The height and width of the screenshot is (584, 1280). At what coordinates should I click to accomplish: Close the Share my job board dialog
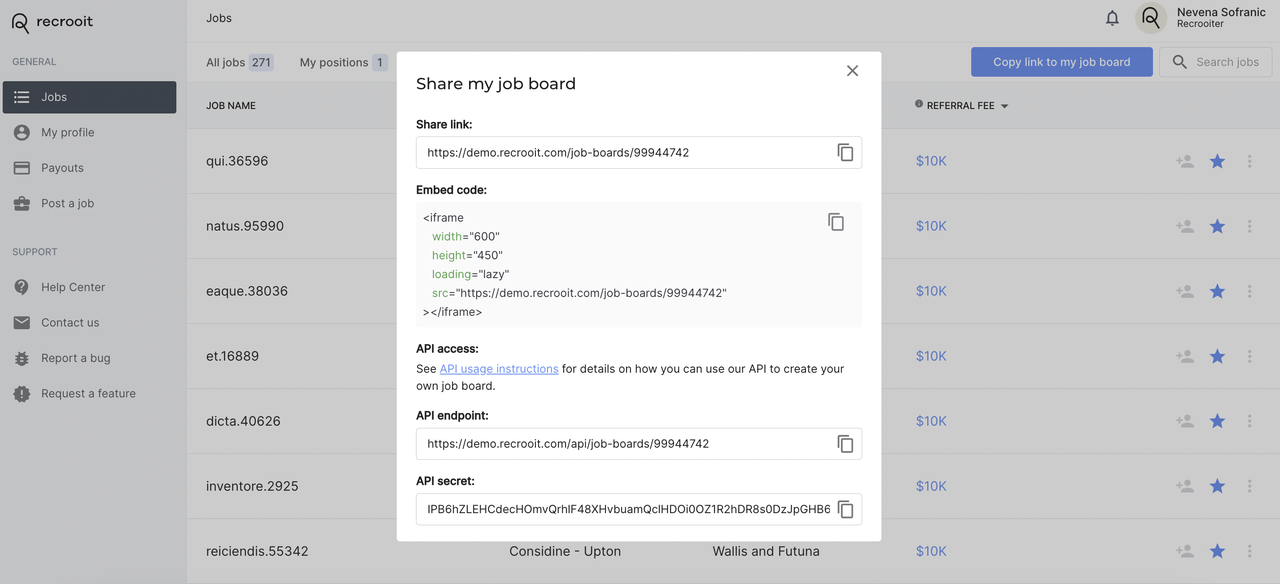(x=852, y=71)
